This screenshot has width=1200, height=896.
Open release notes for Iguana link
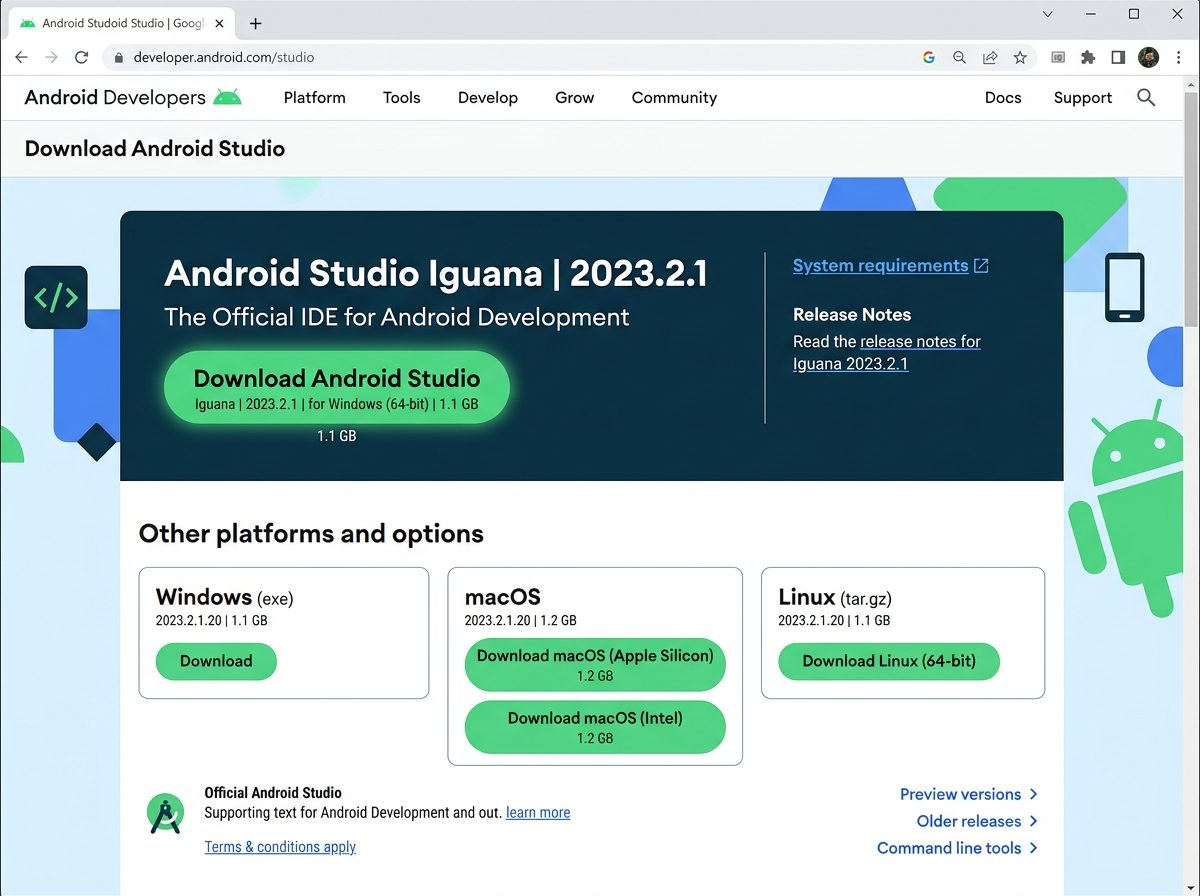click(x=887, y=353)
